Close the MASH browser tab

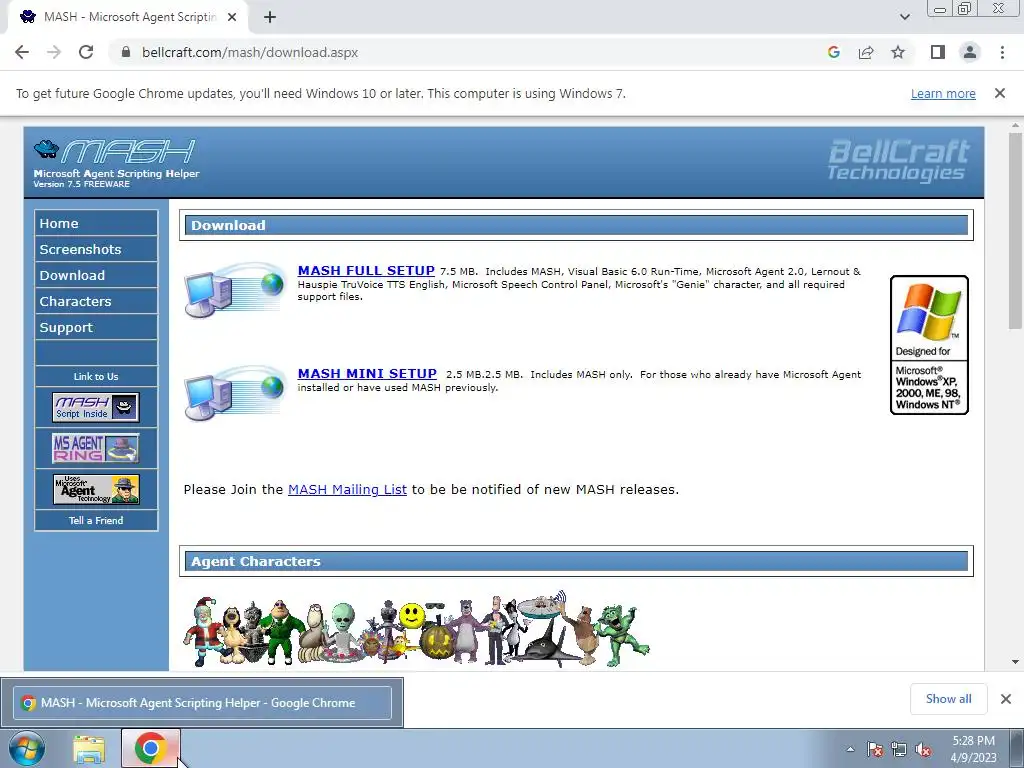[232, 17]
